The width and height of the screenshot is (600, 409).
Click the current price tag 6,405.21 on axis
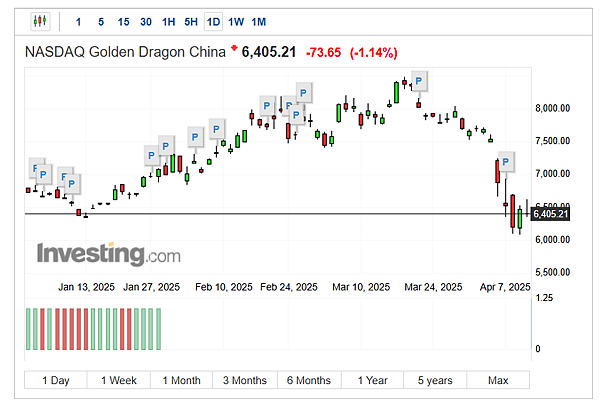coord(551,214)
